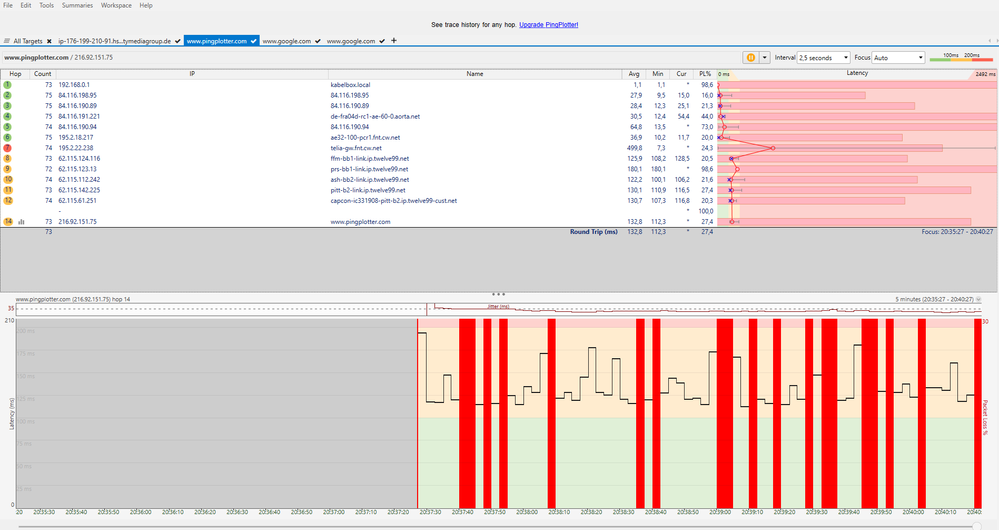
Task: Click the jitter strip above the timeline graph
Action: [x=499, y=309]
